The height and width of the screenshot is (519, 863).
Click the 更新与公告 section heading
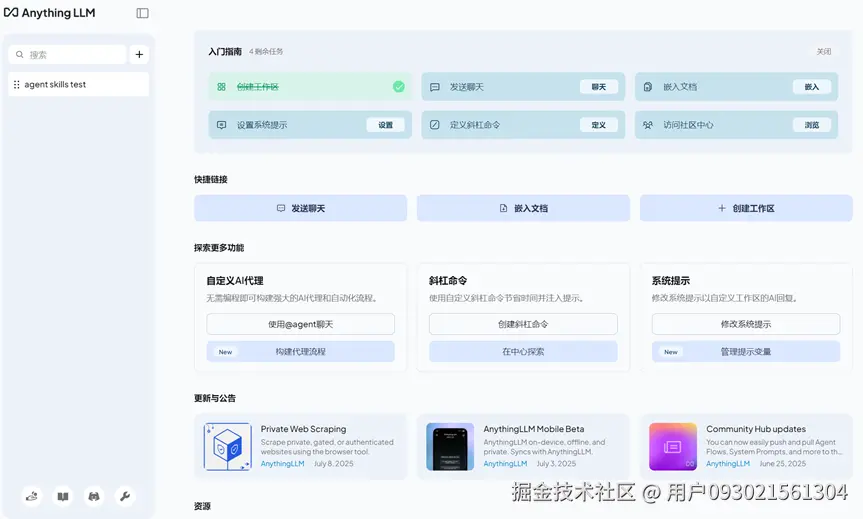(215, 398)
